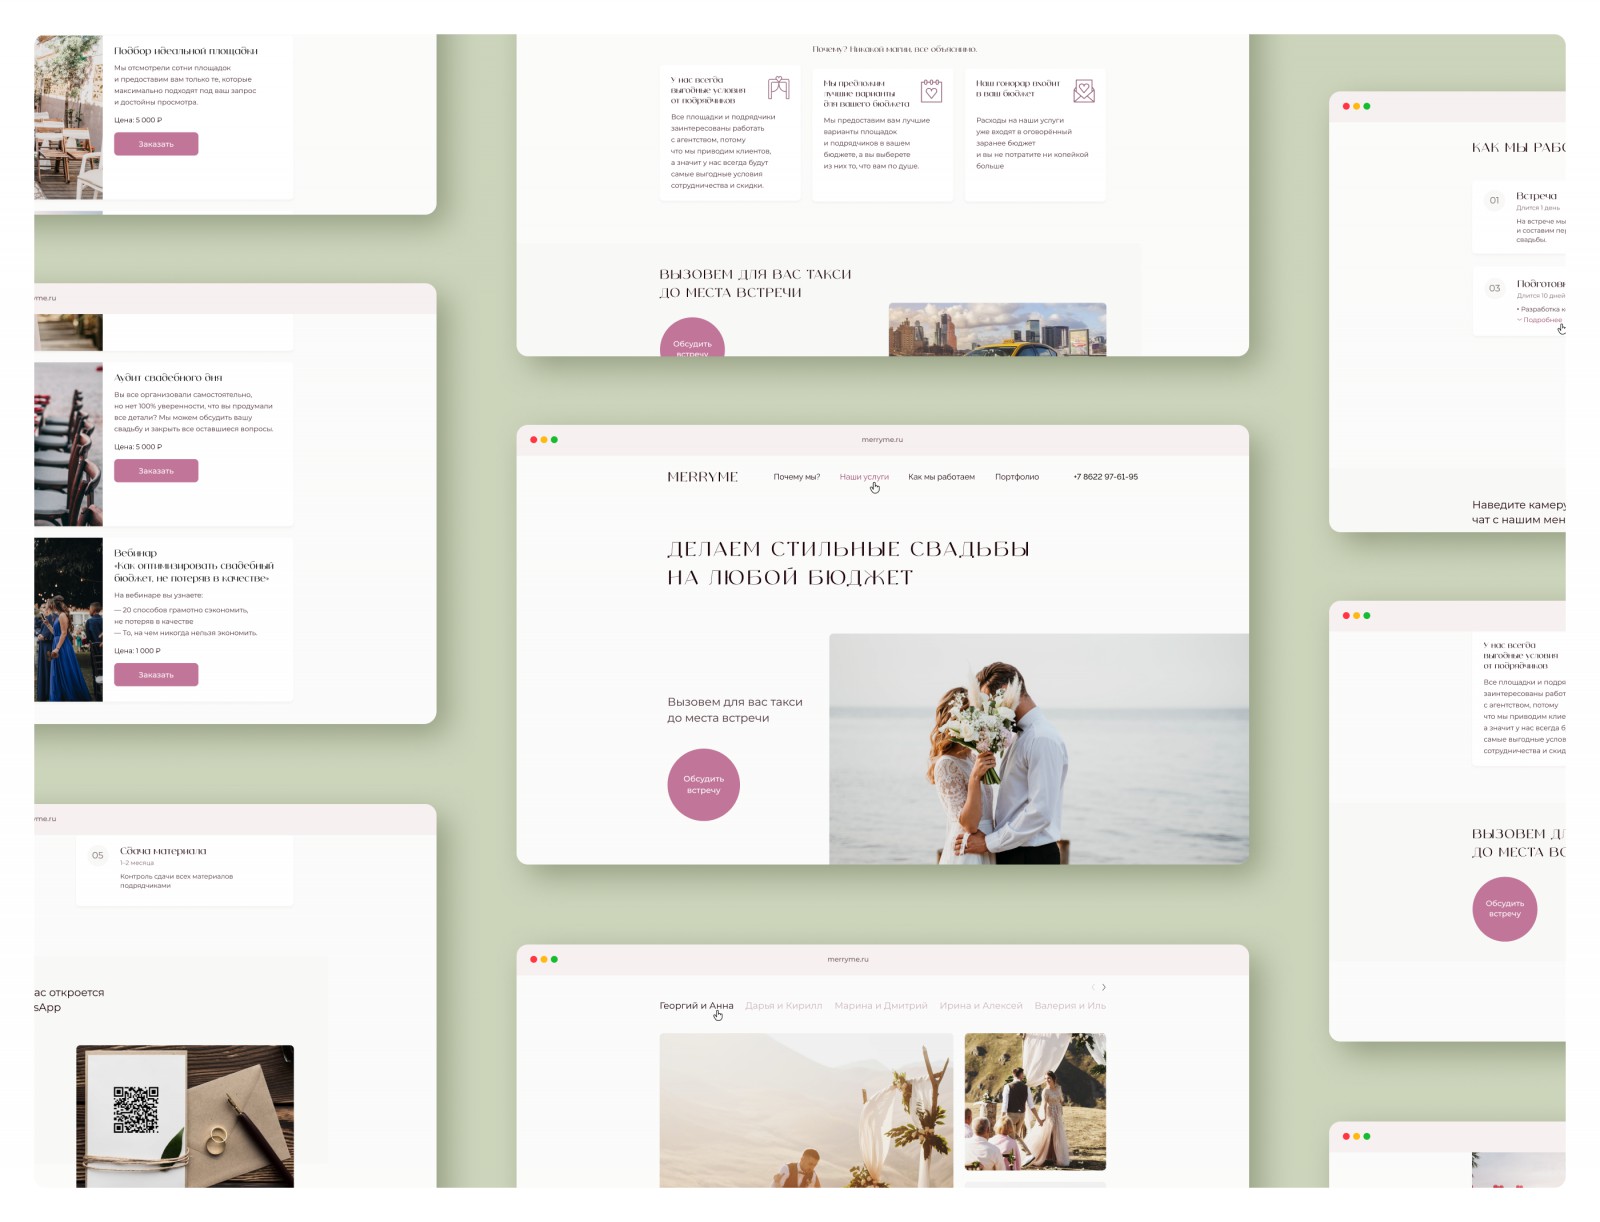Click the 'Сдача материала' step title
This screenshot has height=1222, width=1600.
pyautogui.click(x=163, y=851)
